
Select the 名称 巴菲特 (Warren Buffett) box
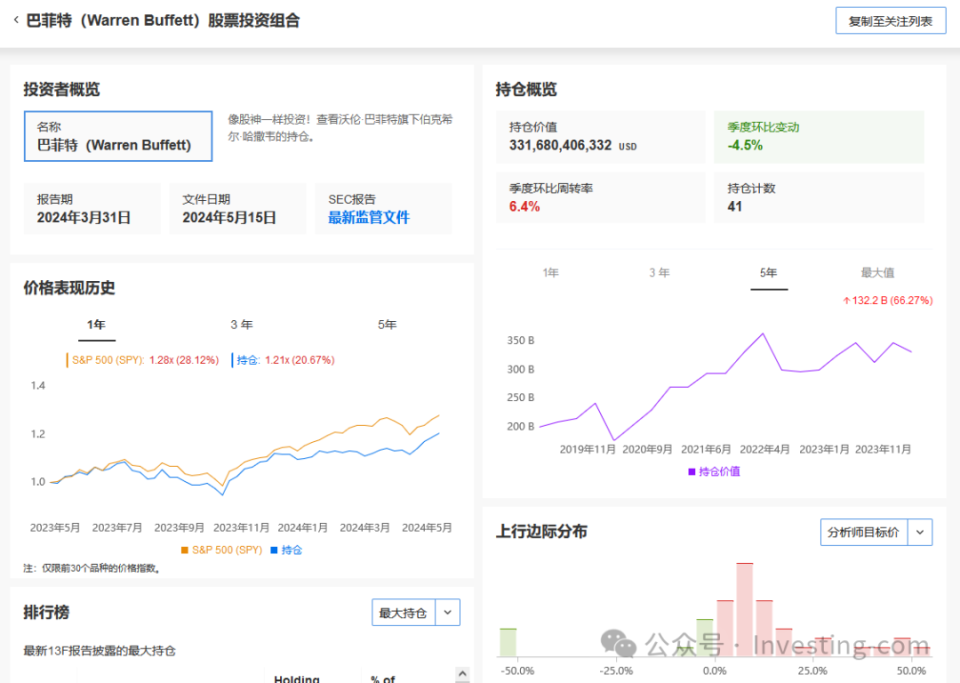click(118, 137)
